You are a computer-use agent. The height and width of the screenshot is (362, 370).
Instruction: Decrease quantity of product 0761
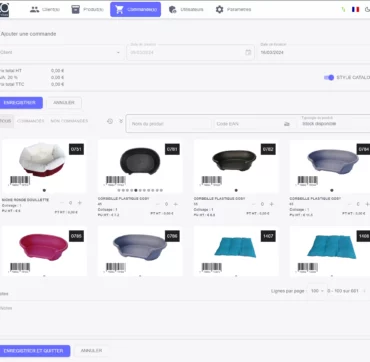[x=158, y=204]
